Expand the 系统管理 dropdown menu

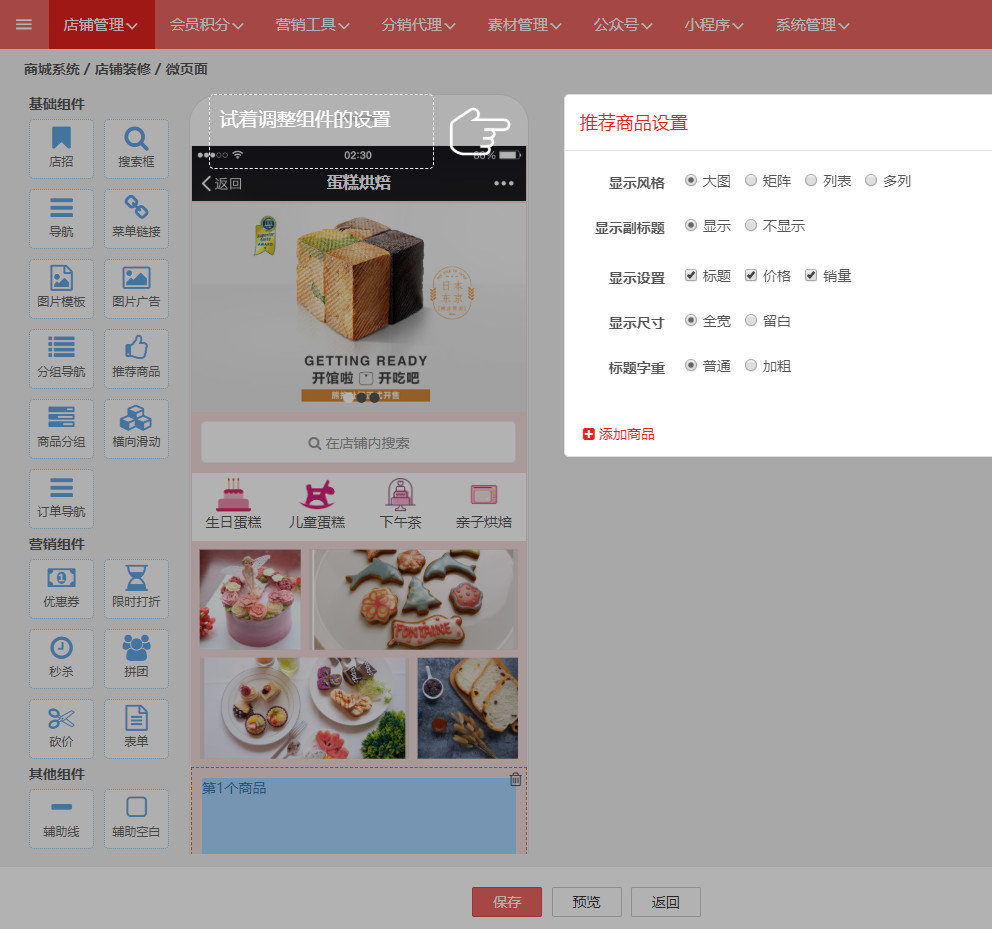(x=812, y=25)
